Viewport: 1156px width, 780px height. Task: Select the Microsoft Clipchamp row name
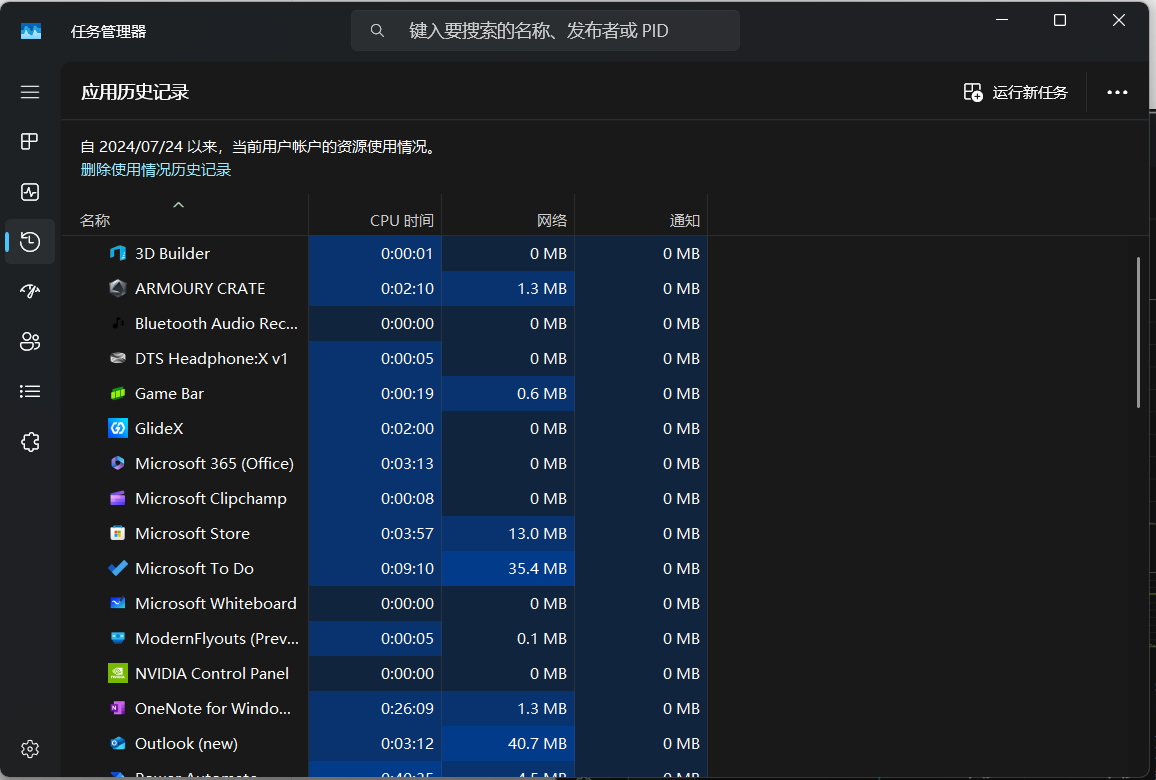pos(211,498)
